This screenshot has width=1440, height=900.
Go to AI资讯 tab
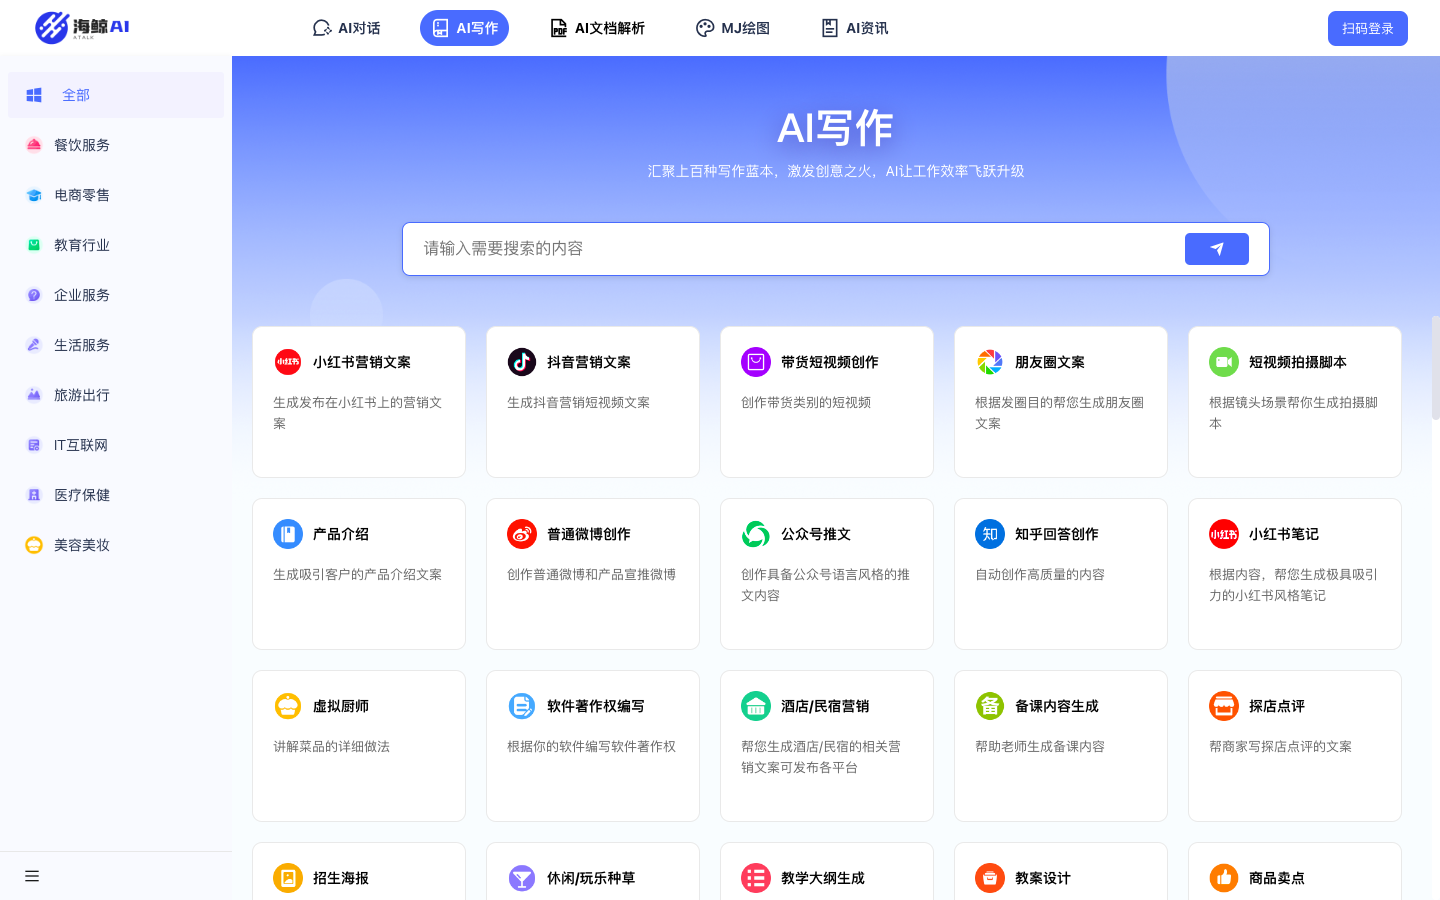(854, 28)
